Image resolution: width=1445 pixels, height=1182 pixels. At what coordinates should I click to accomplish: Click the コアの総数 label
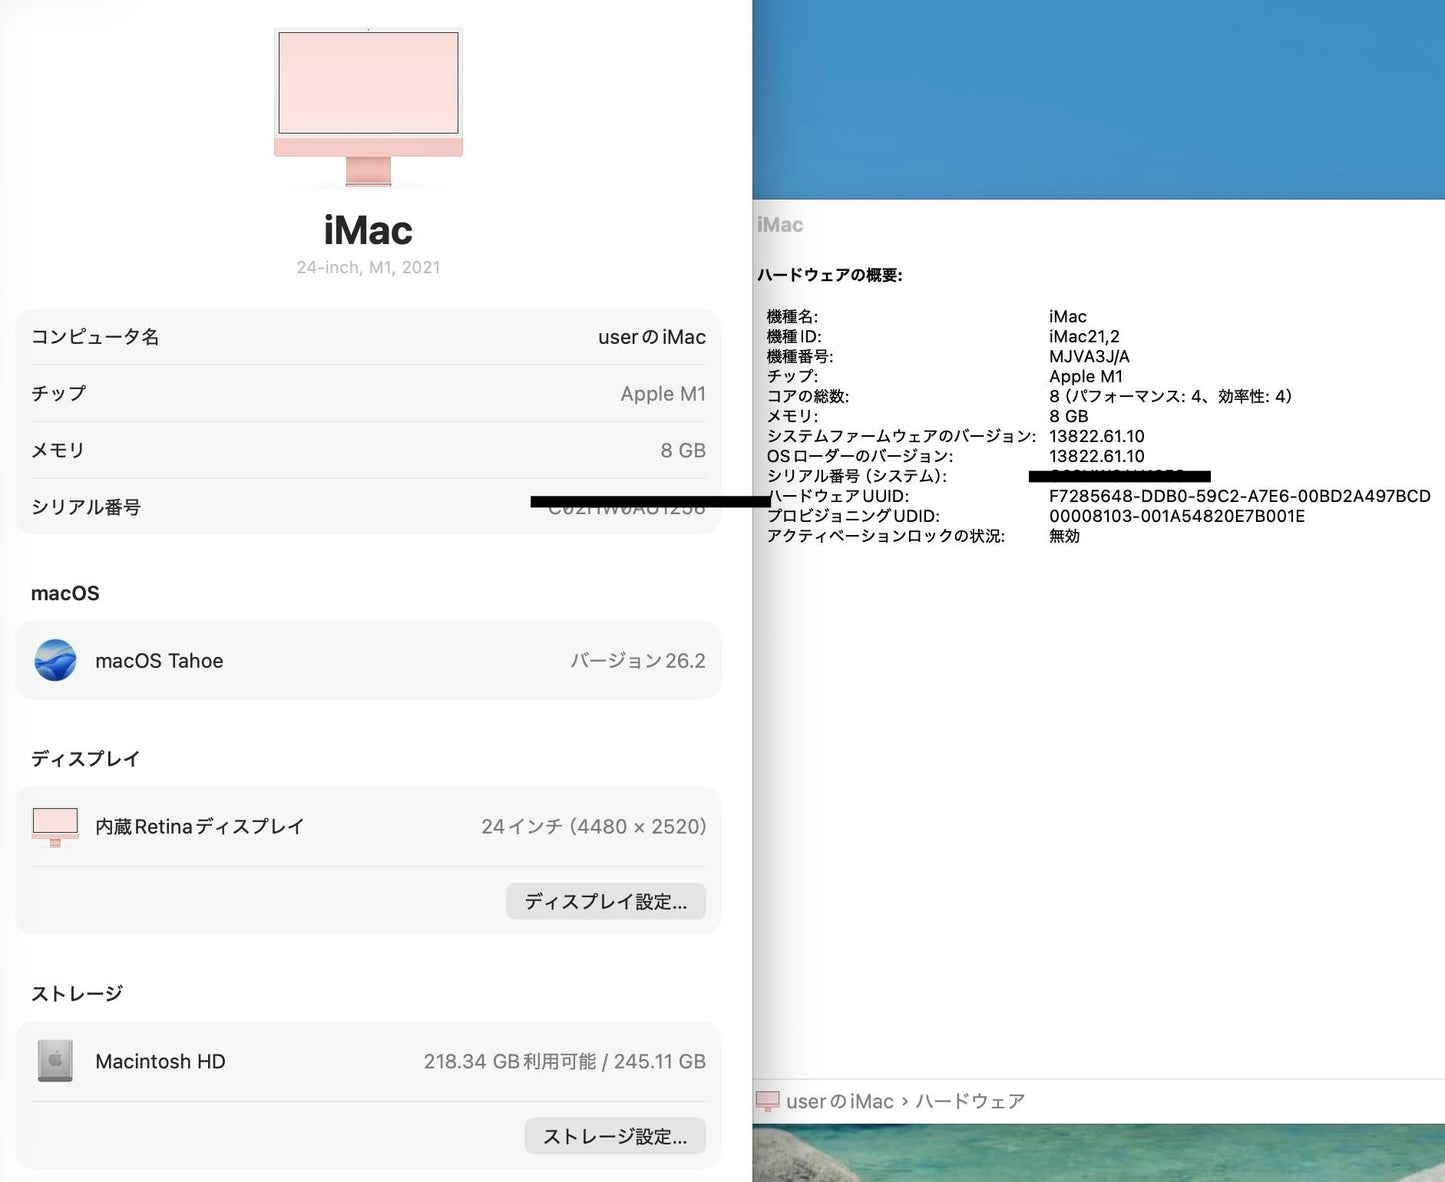click(x=808, y=397)
